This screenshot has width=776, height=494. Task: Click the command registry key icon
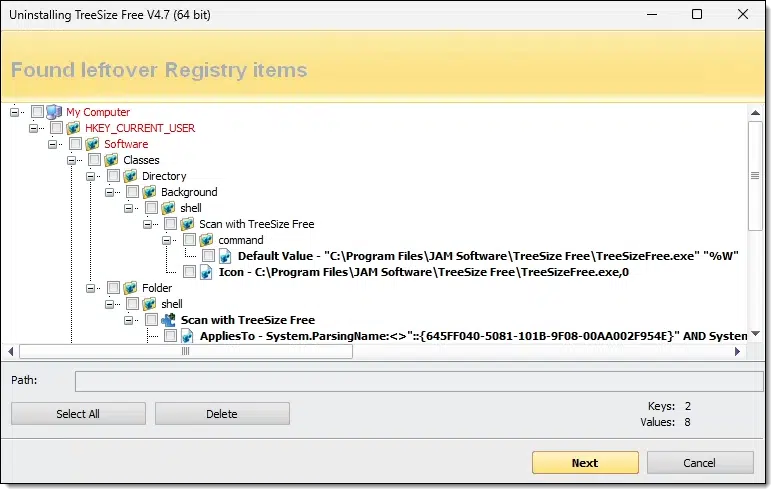[x=206, y=240]
